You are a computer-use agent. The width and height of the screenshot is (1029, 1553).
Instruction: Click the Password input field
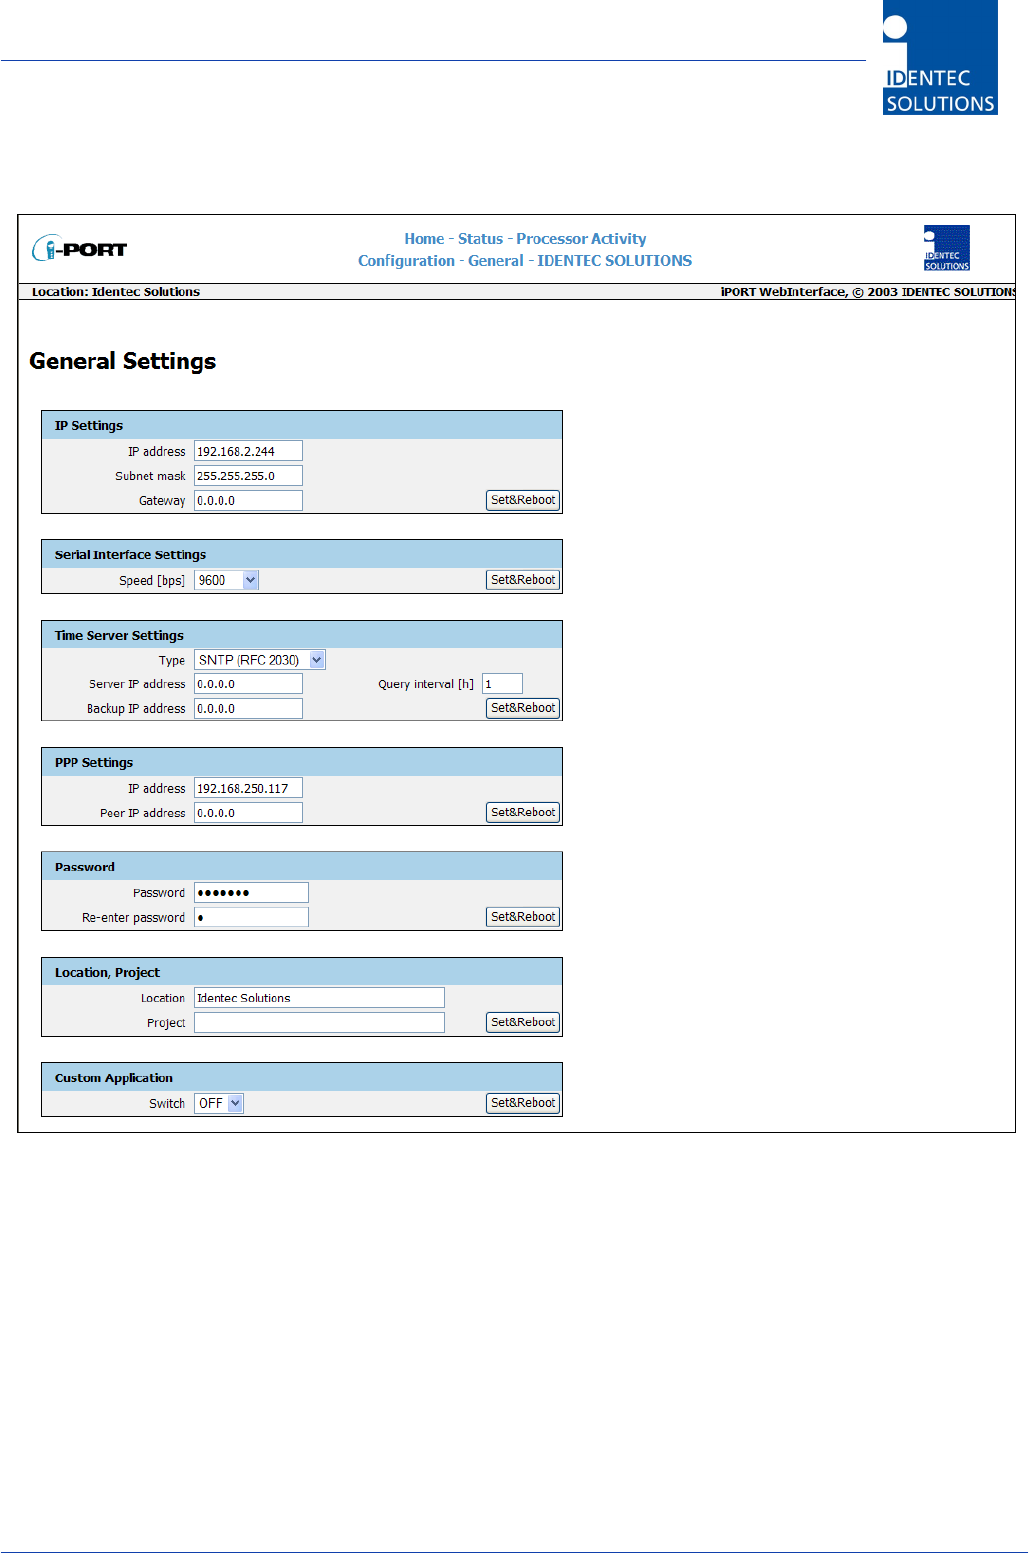point(251,892)
